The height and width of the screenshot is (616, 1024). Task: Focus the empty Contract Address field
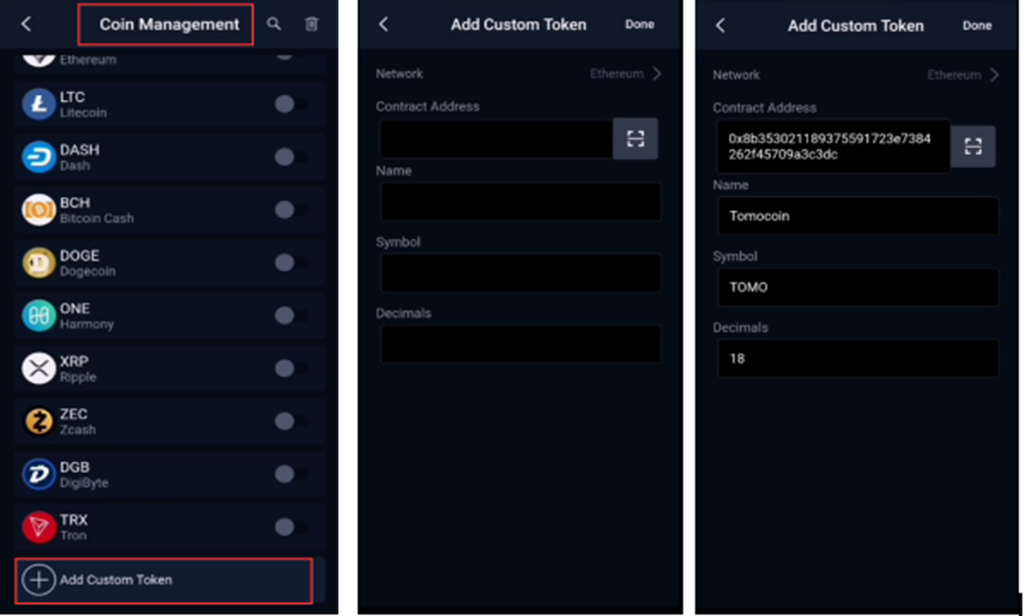click(496, 138)
